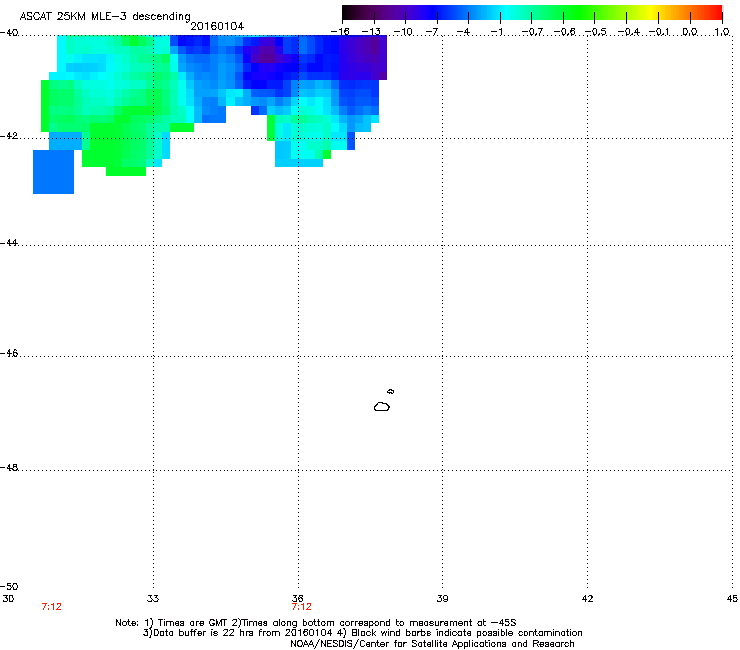740x650 pixels.
Task: Click the yellow section of the color bar
Action: tap(652, 12)
